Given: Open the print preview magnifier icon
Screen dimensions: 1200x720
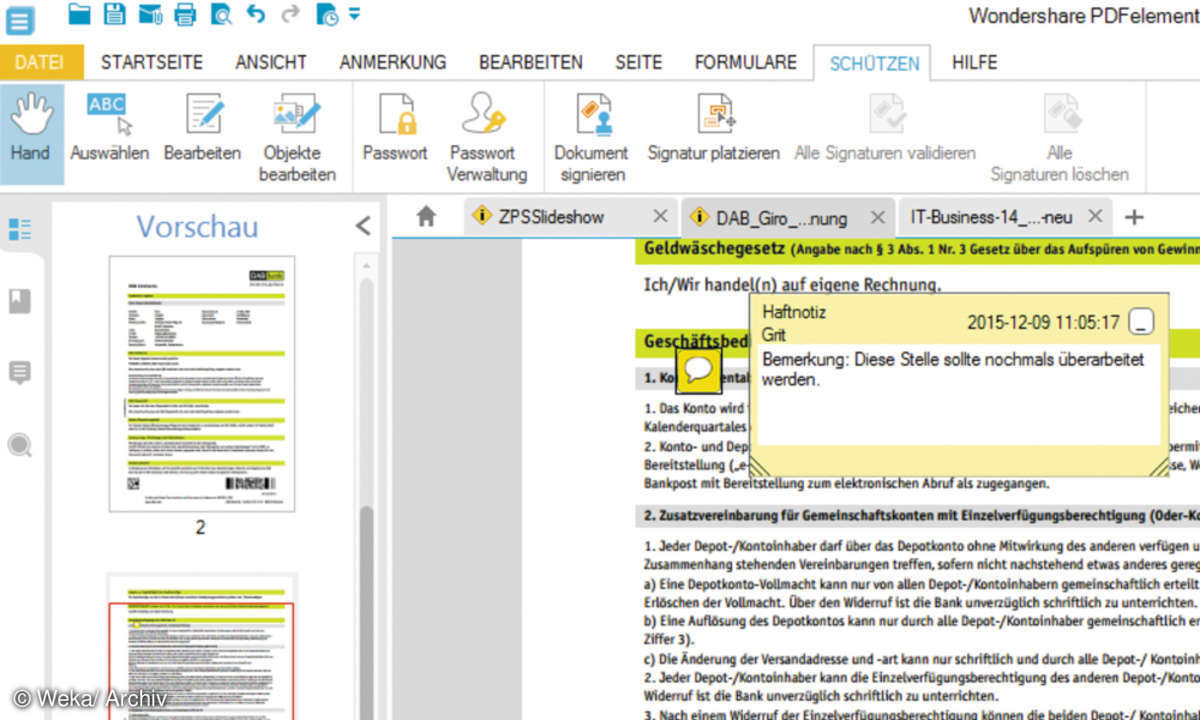Looking at the screenshot, I should (220, 14).
